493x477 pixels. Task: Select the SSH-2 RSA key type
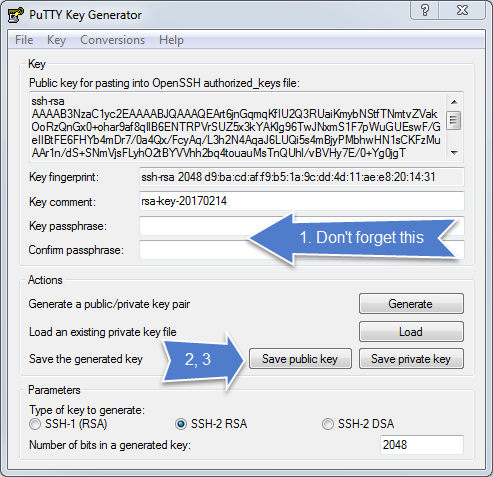click(181, 424)
